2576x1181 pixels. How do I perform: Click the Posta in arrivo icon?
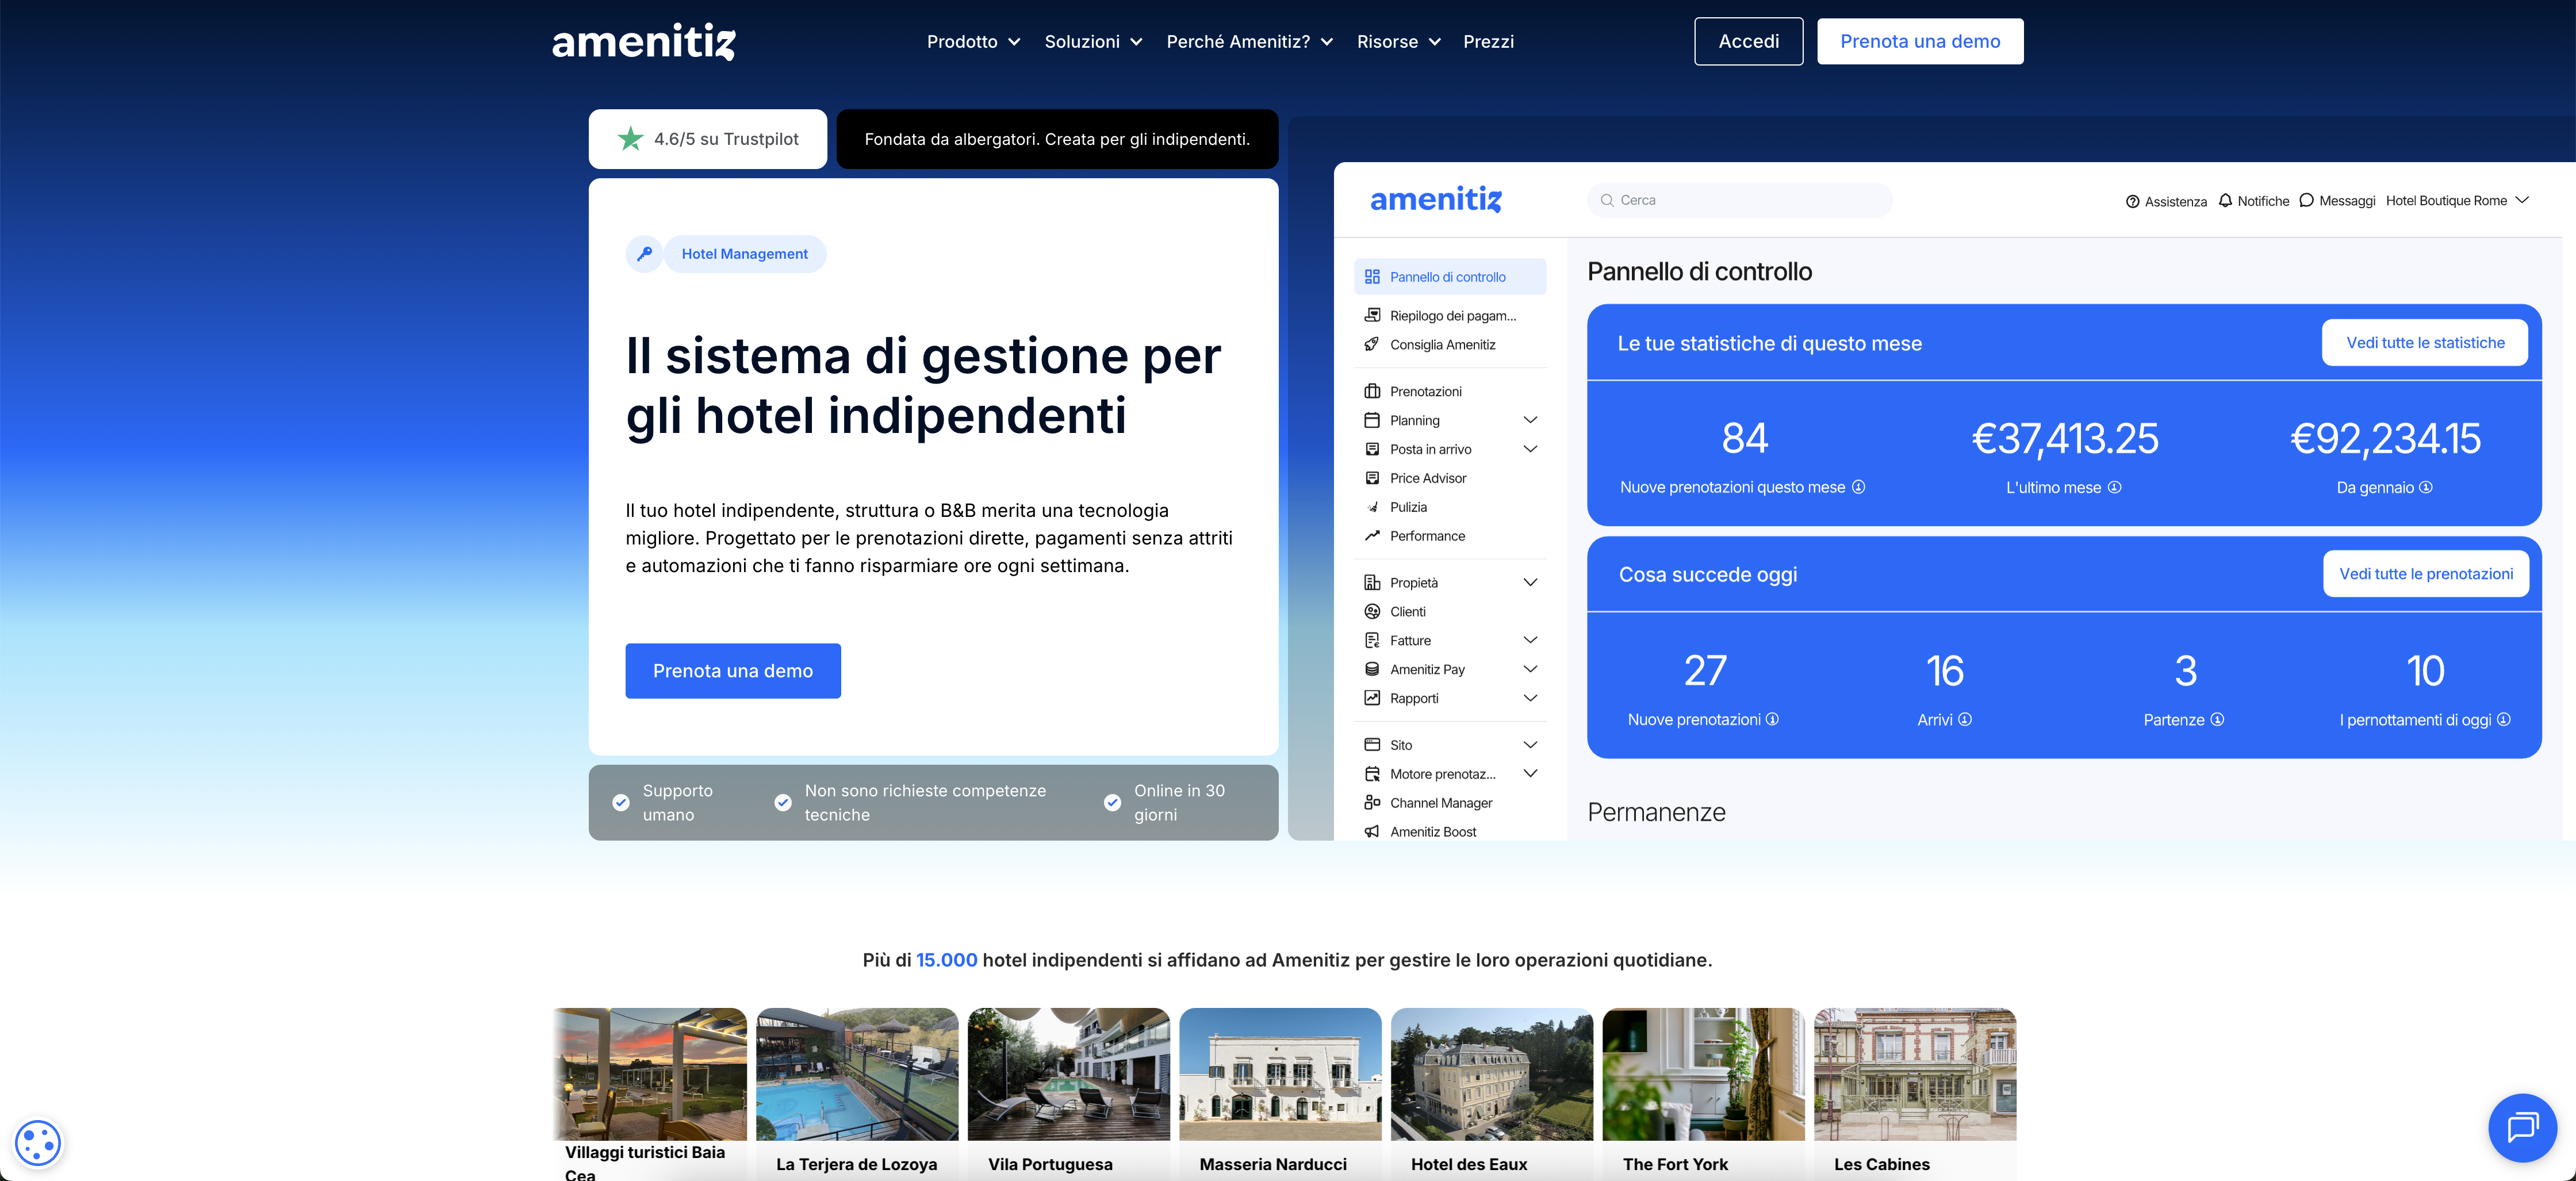[1372, 449]
